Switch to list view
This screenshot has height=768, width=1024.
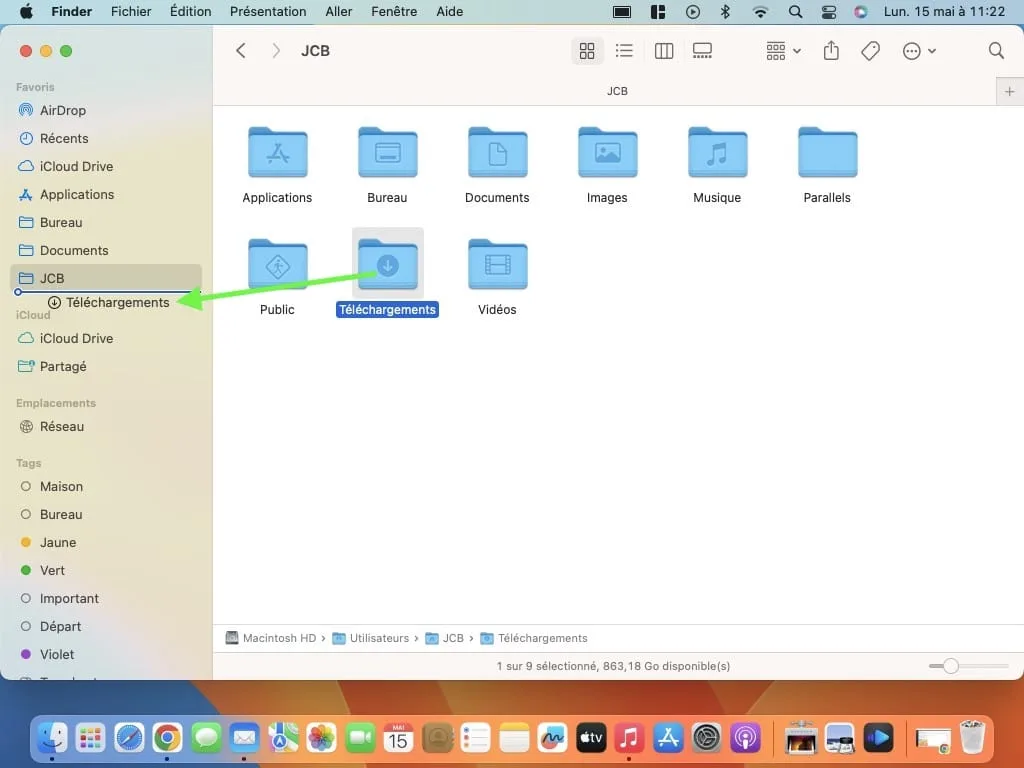tap(624, 51)
